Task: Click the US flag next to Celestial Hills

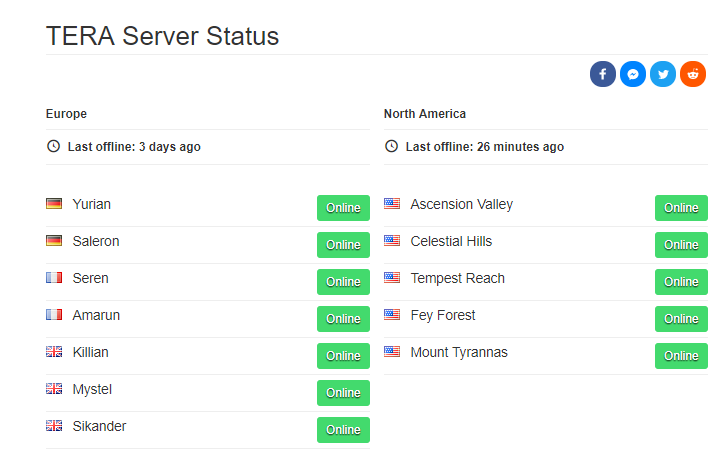Action: click(392, 240)
